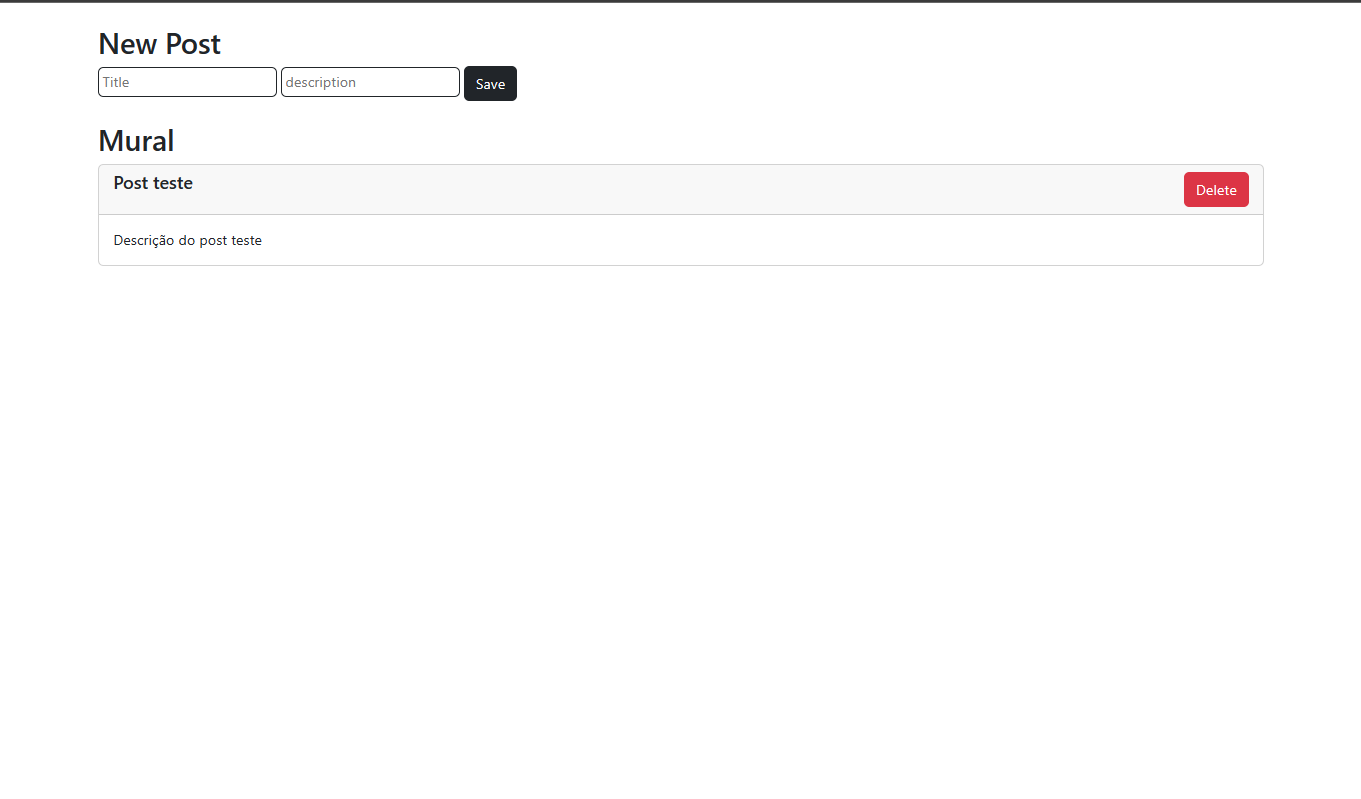Select the 'Post teste' card title
Viewport: 1361px width, 799px height.
click(153, 183)
